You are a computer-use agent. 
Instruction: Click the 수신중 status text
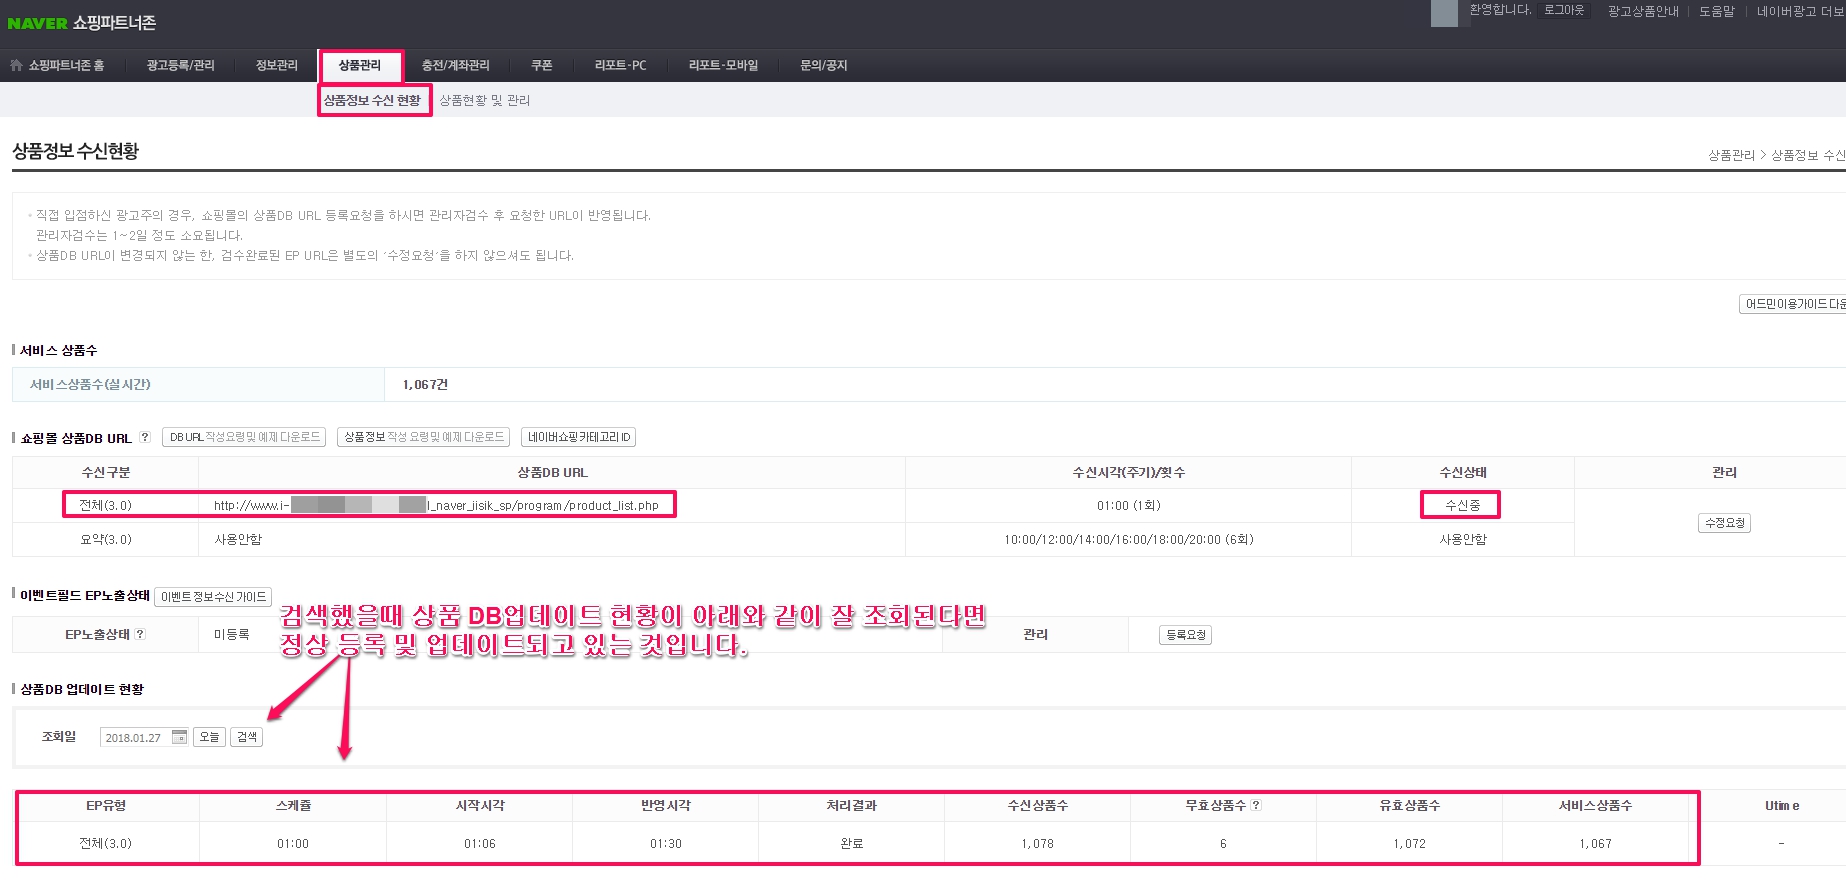[1462, 506]
